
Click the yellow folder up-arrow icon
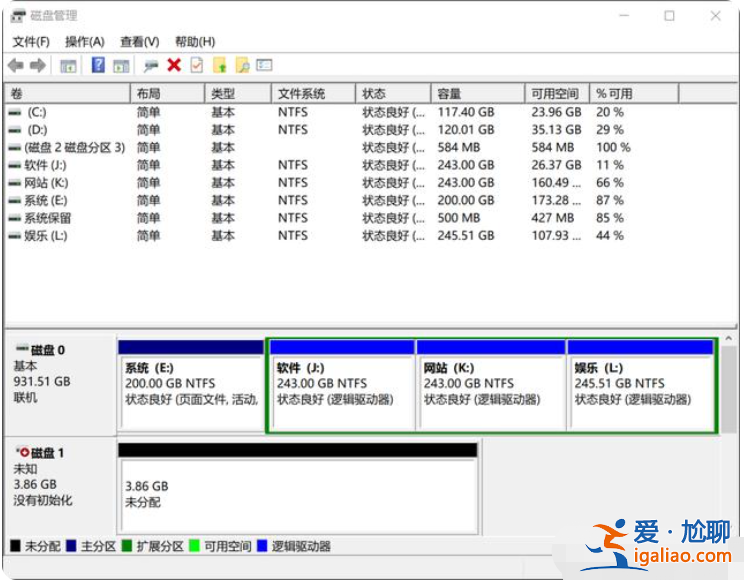[220, 65]
